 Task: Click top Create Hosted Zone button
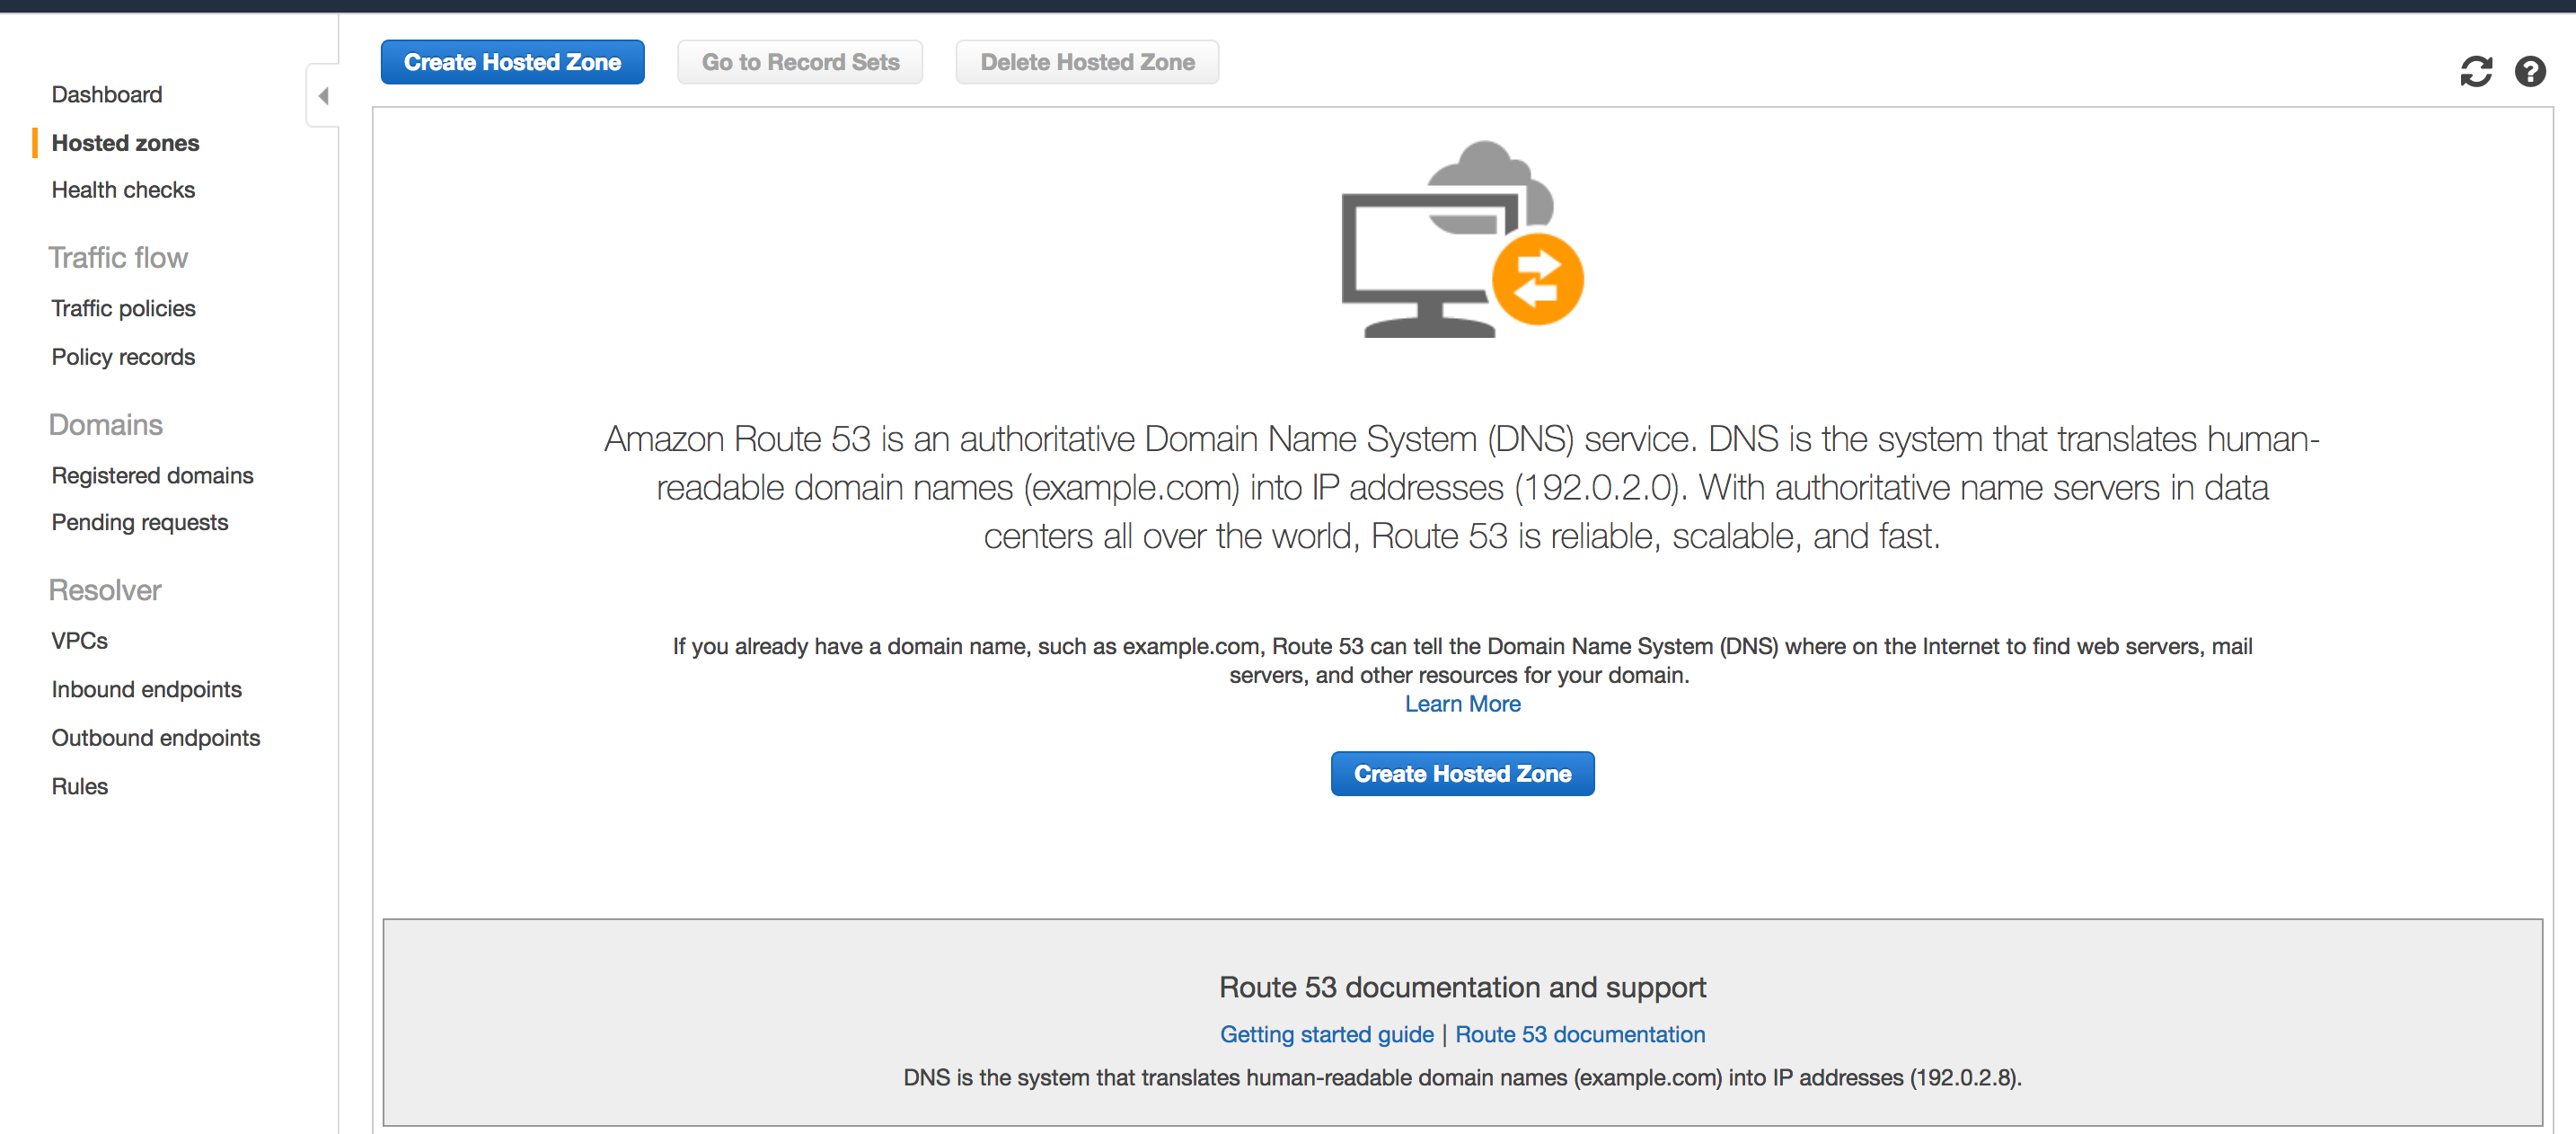pyautogui.click(x=512, y=62)
